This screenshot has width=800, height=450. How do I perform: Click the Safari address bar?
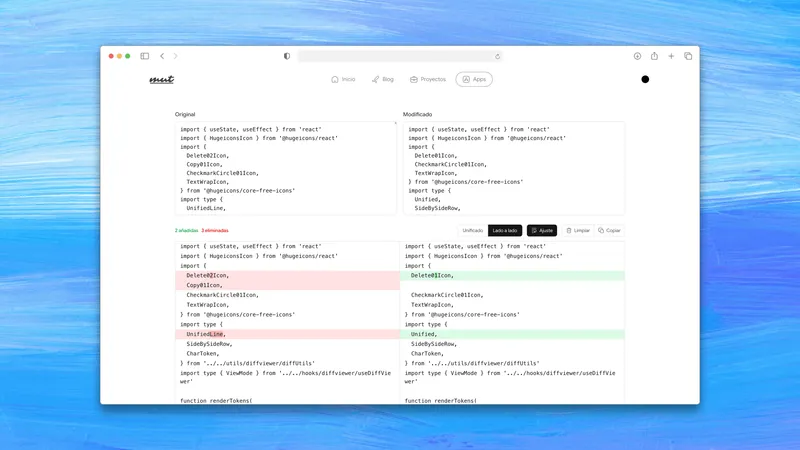click(400, 56)
